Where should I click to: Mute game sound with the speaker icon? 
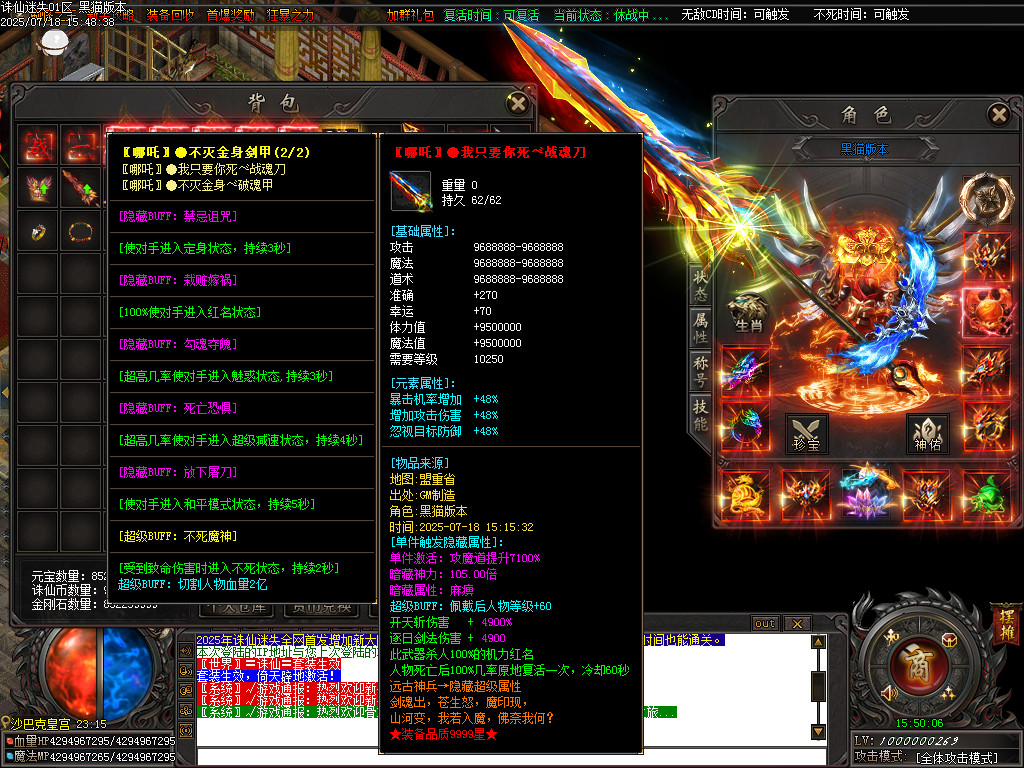[x=889, y=692]
